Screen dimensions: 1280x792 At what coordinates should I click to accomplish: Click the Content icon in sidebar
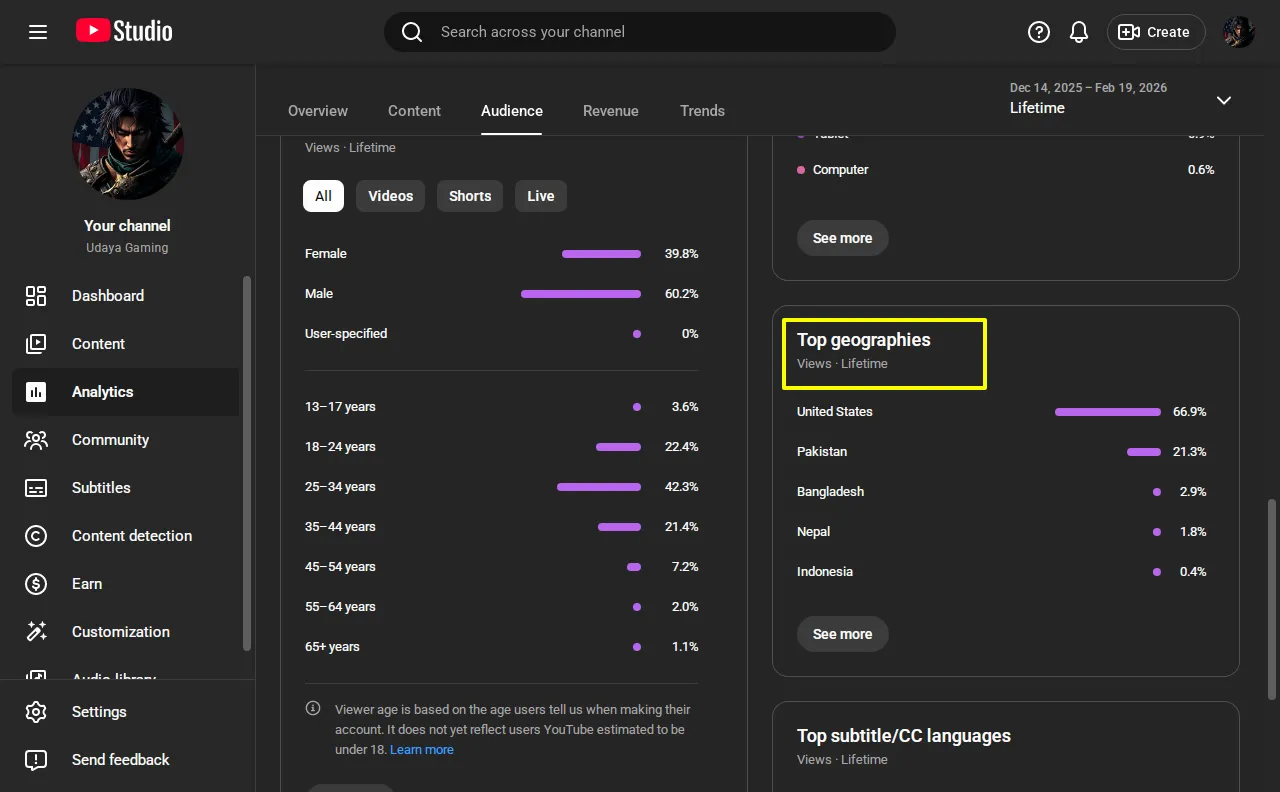pos(36,344)
